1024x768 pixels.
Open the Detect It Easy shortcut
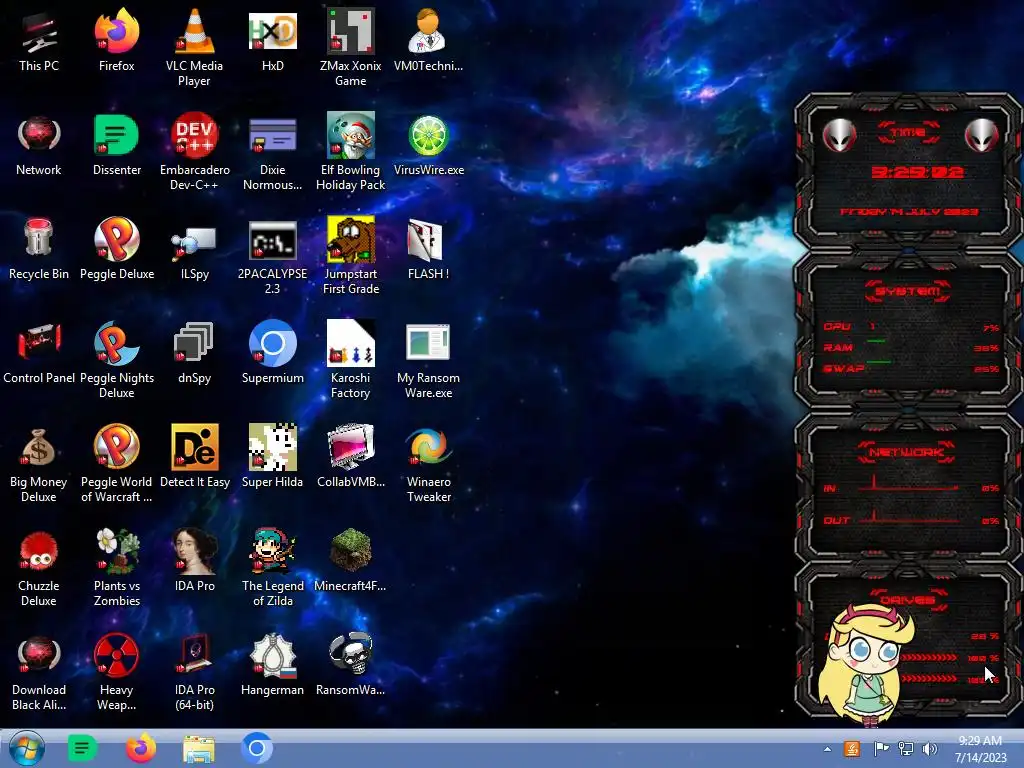coord(194,447)
